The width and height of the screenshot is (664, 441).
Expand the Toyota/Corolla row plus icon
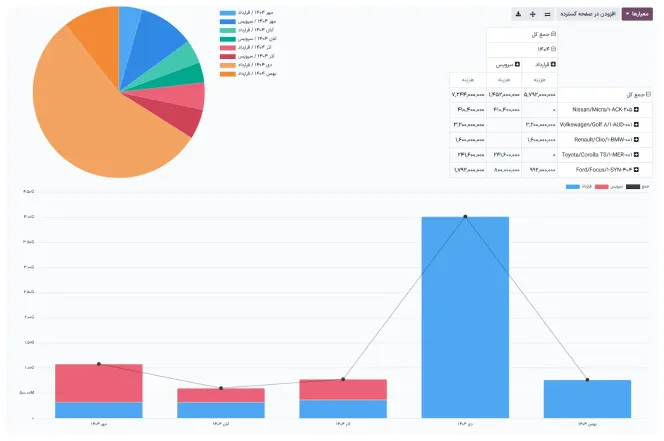[x=635, y=155]
